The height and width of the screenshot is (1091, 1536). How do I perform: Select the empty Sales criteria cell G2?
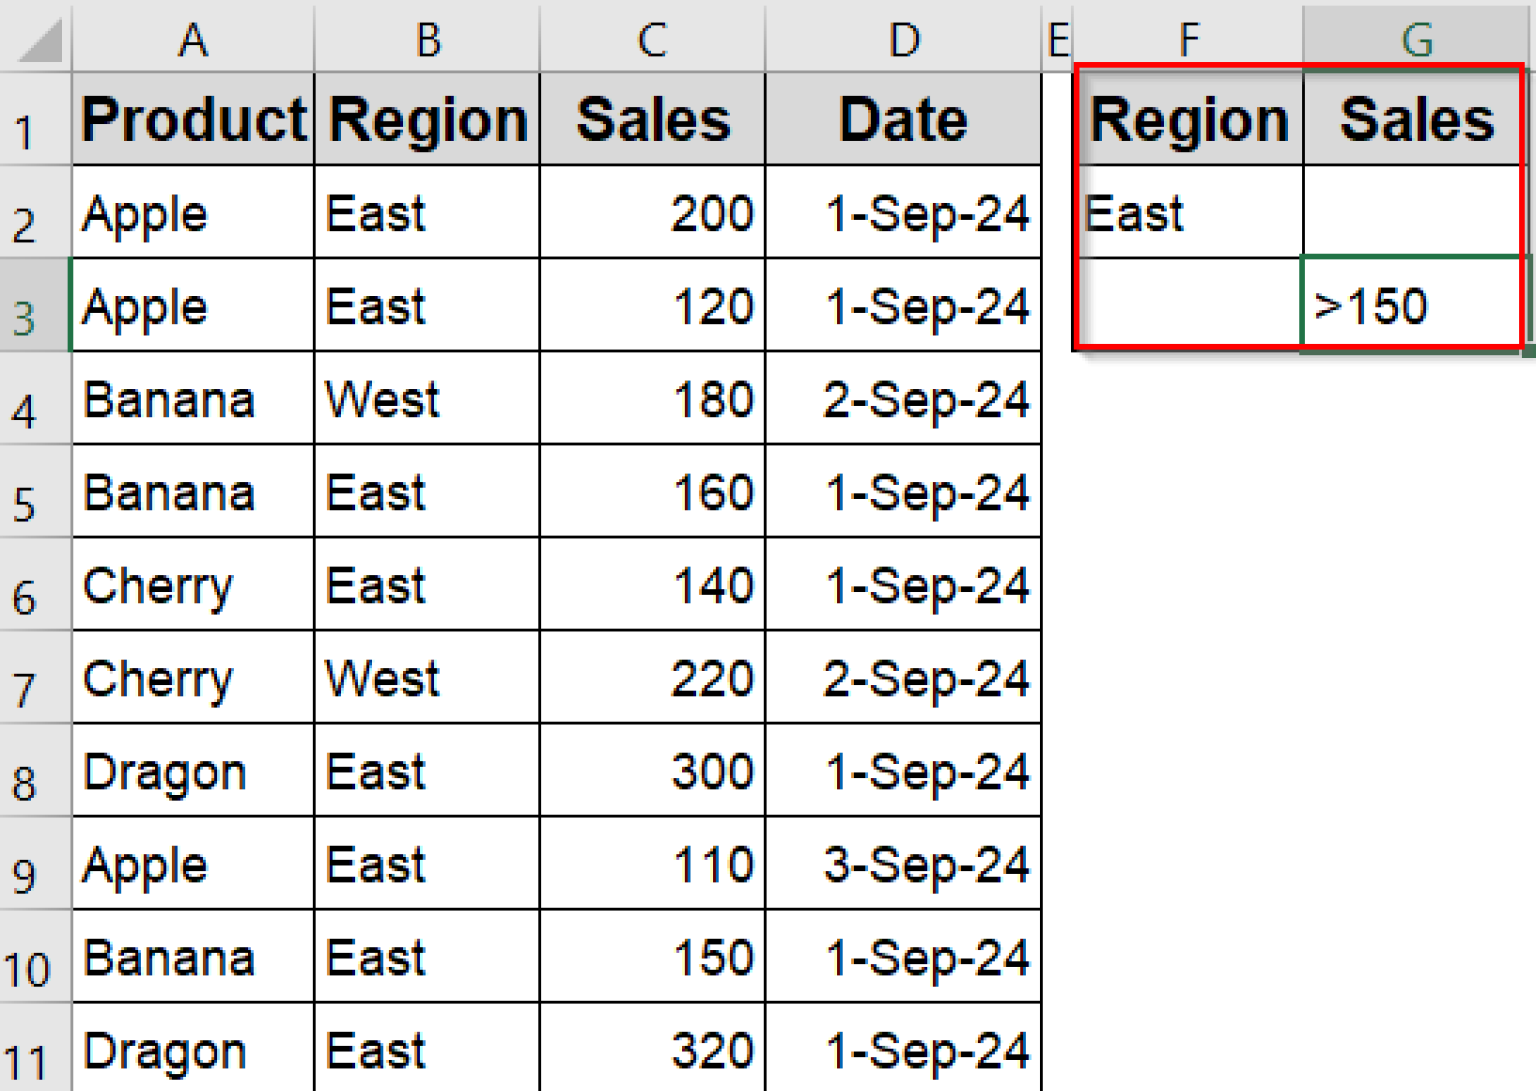(1410, 212)
